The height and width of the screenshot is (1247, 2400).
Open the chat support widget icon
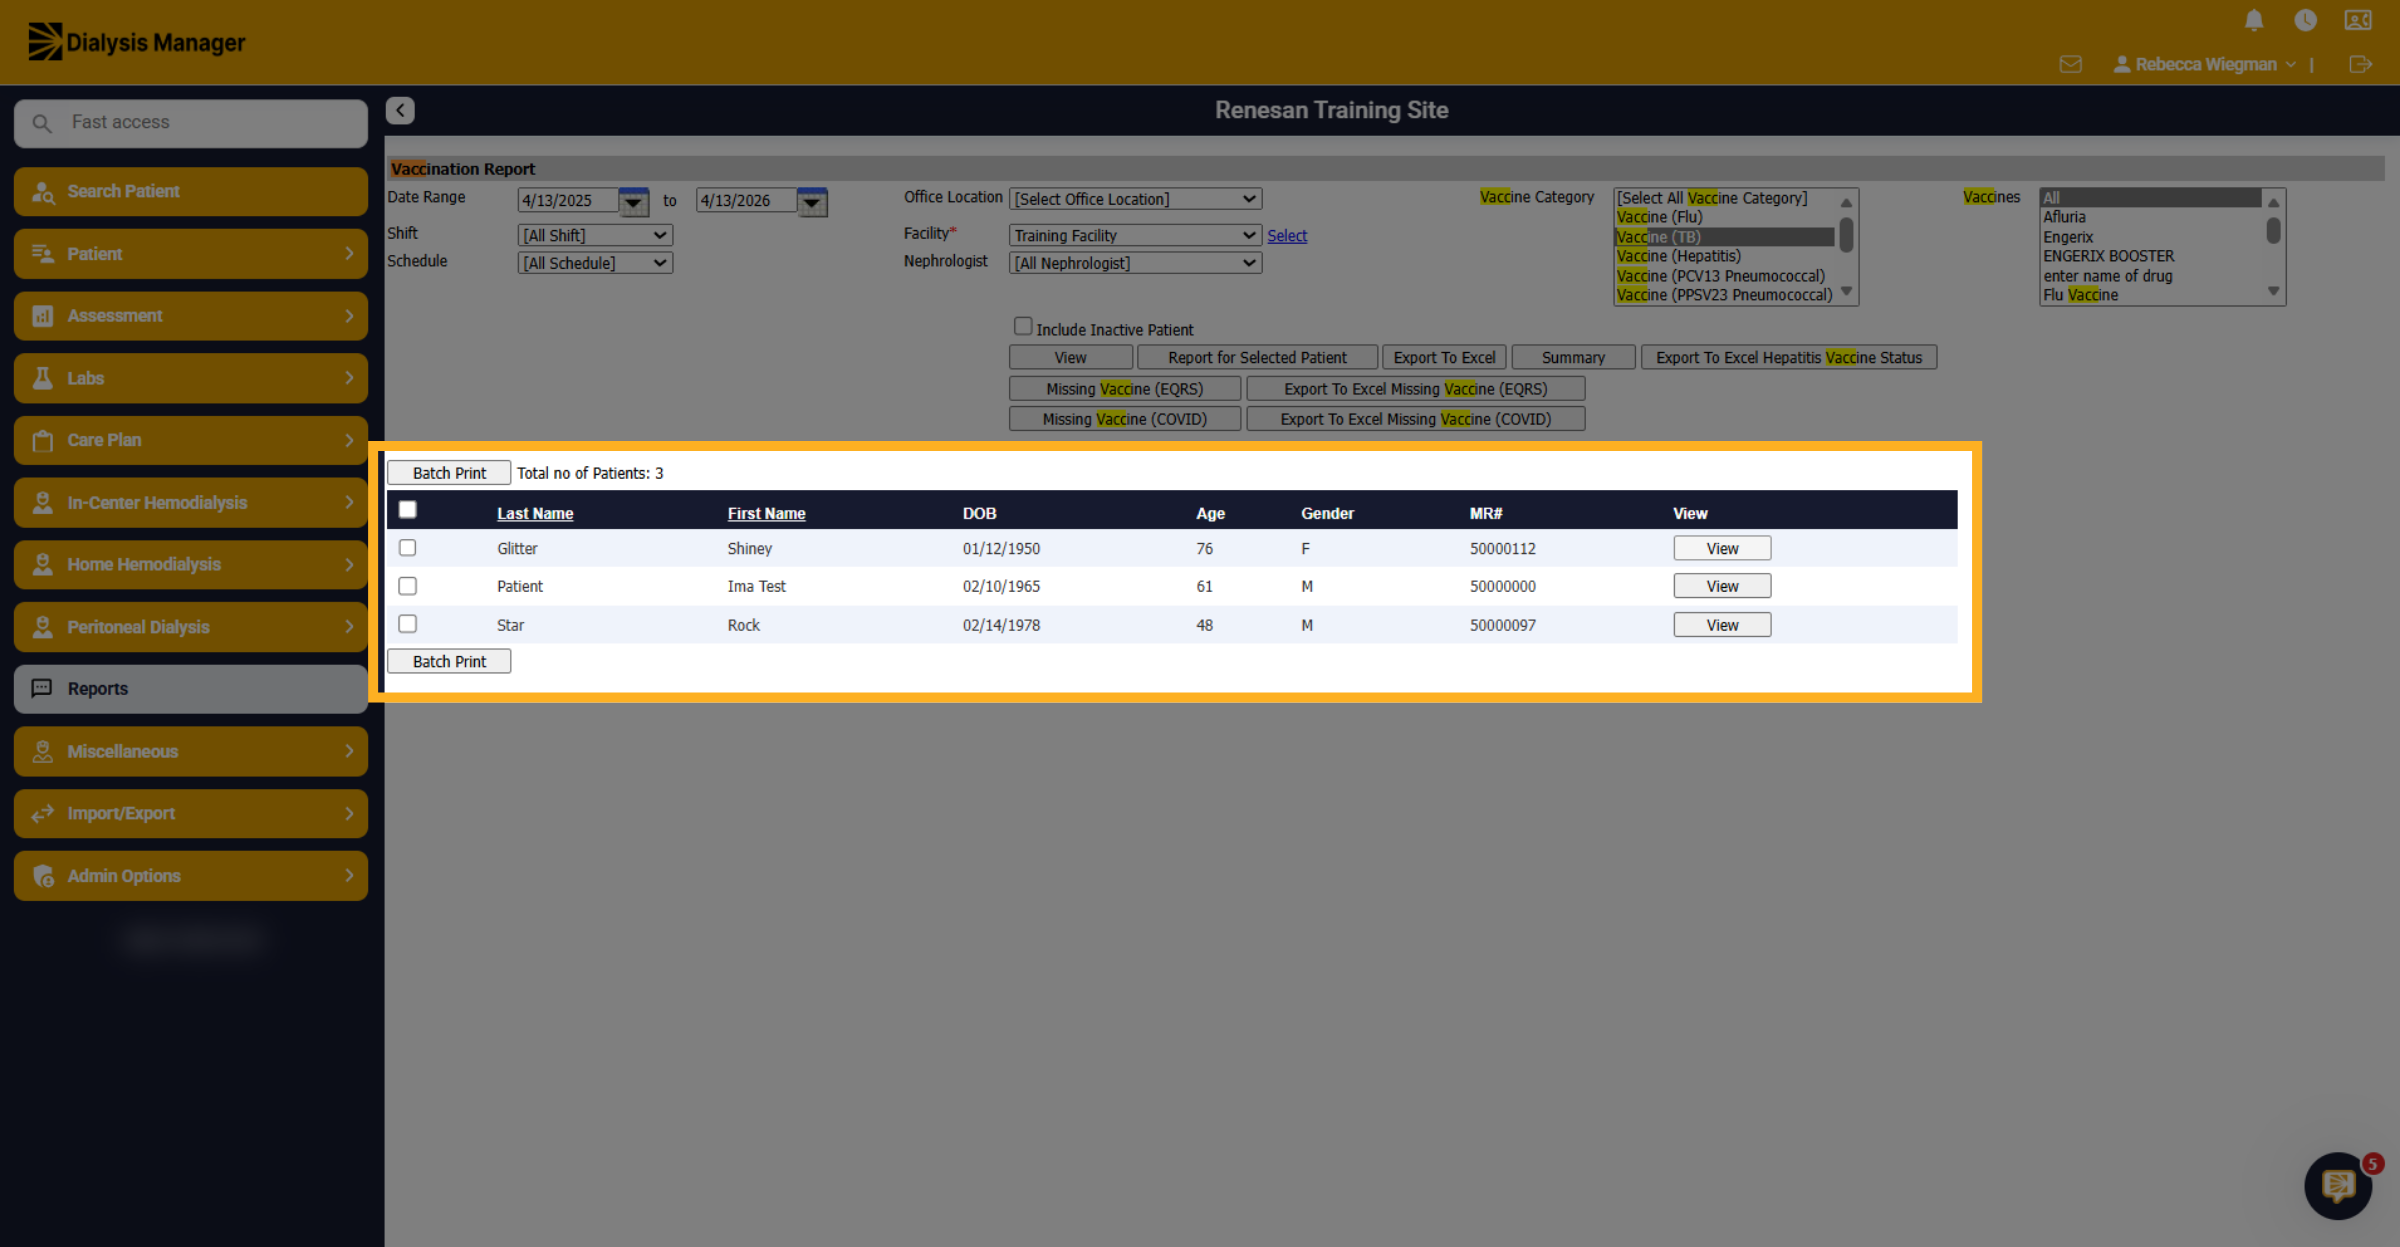[2338, 1186]
